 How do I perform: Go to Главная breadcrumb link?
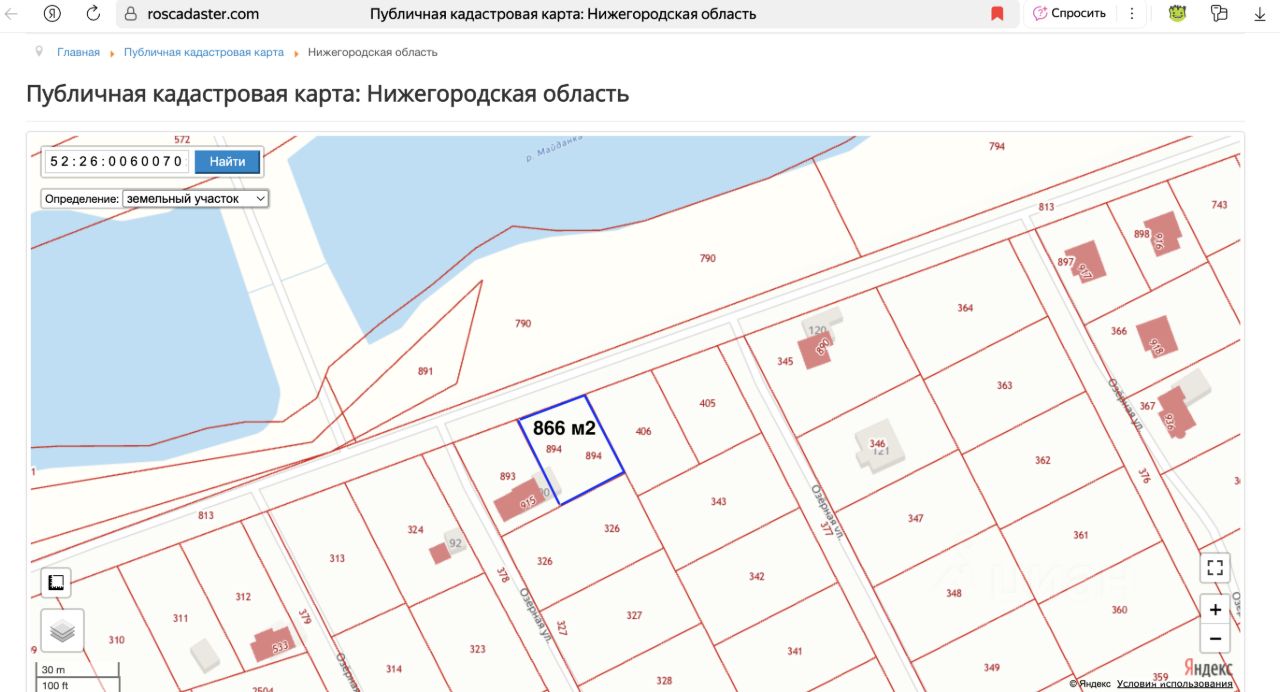click(x=78, y=52)
